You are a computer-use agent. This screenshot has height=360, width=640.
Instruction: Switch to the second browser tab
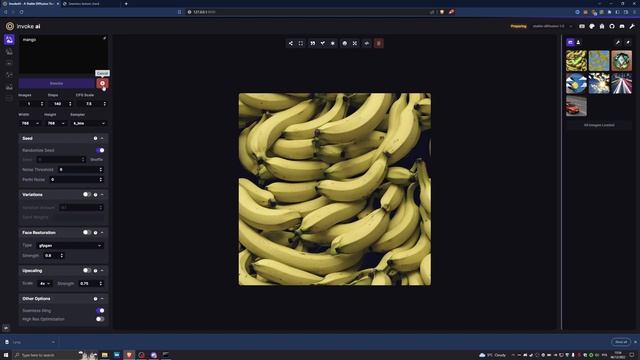coord(91,4)
